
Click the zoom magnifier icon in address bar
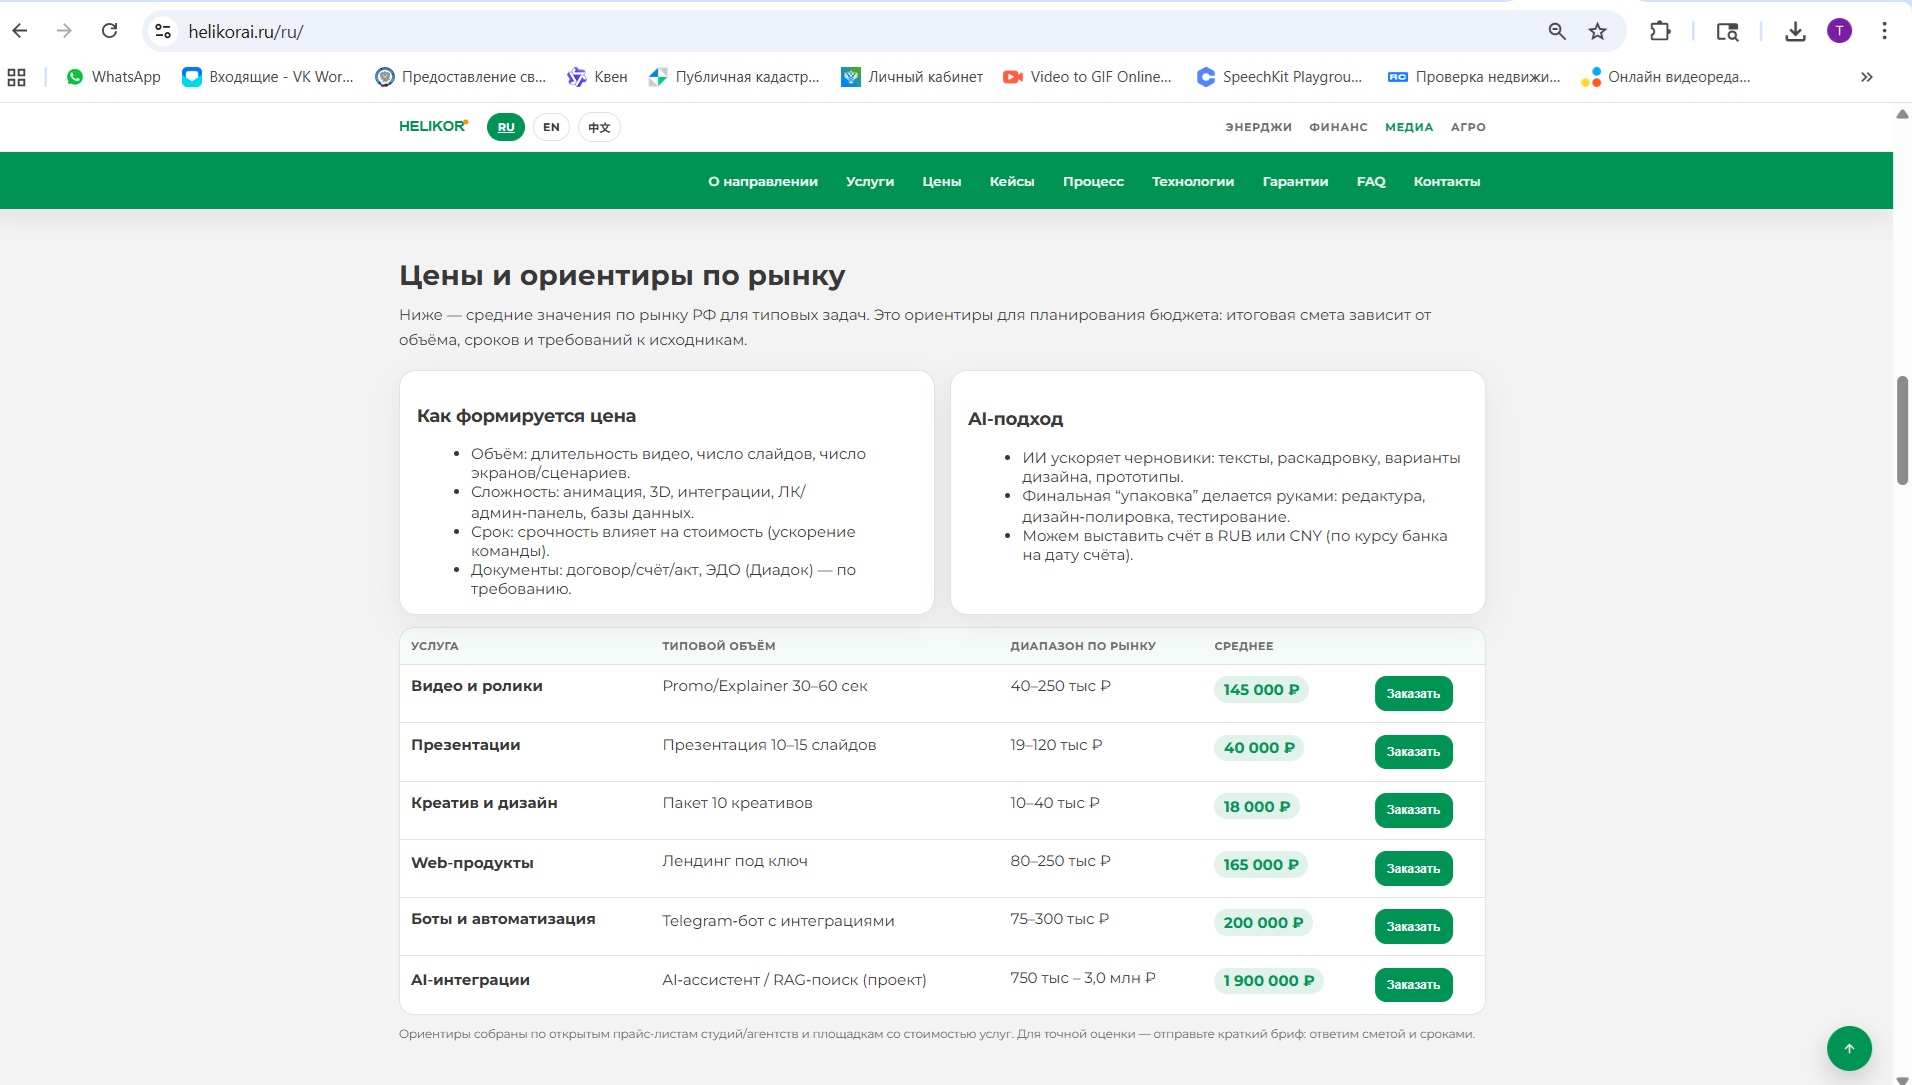click(1557, 31)
